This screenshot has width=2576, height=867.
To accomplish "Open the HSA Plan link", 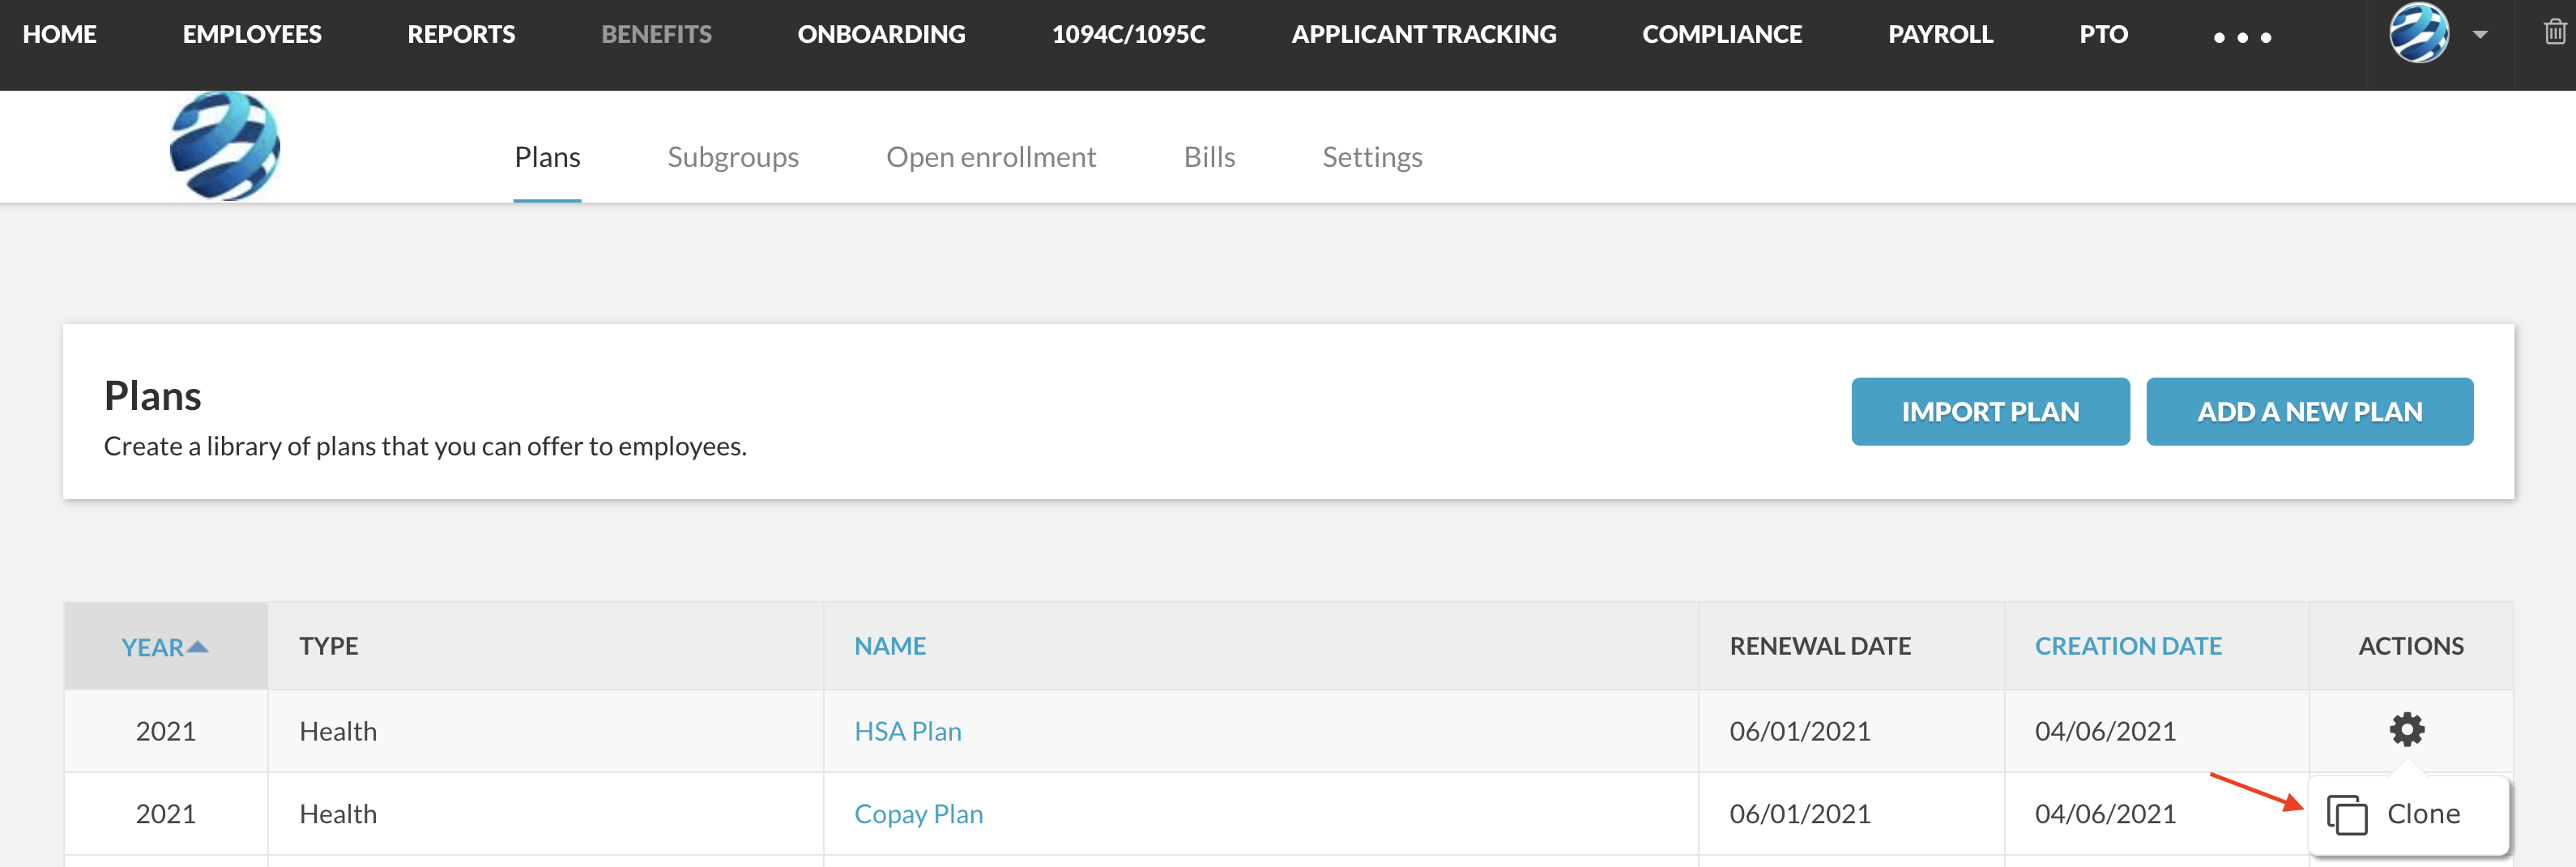I will 907,731.
